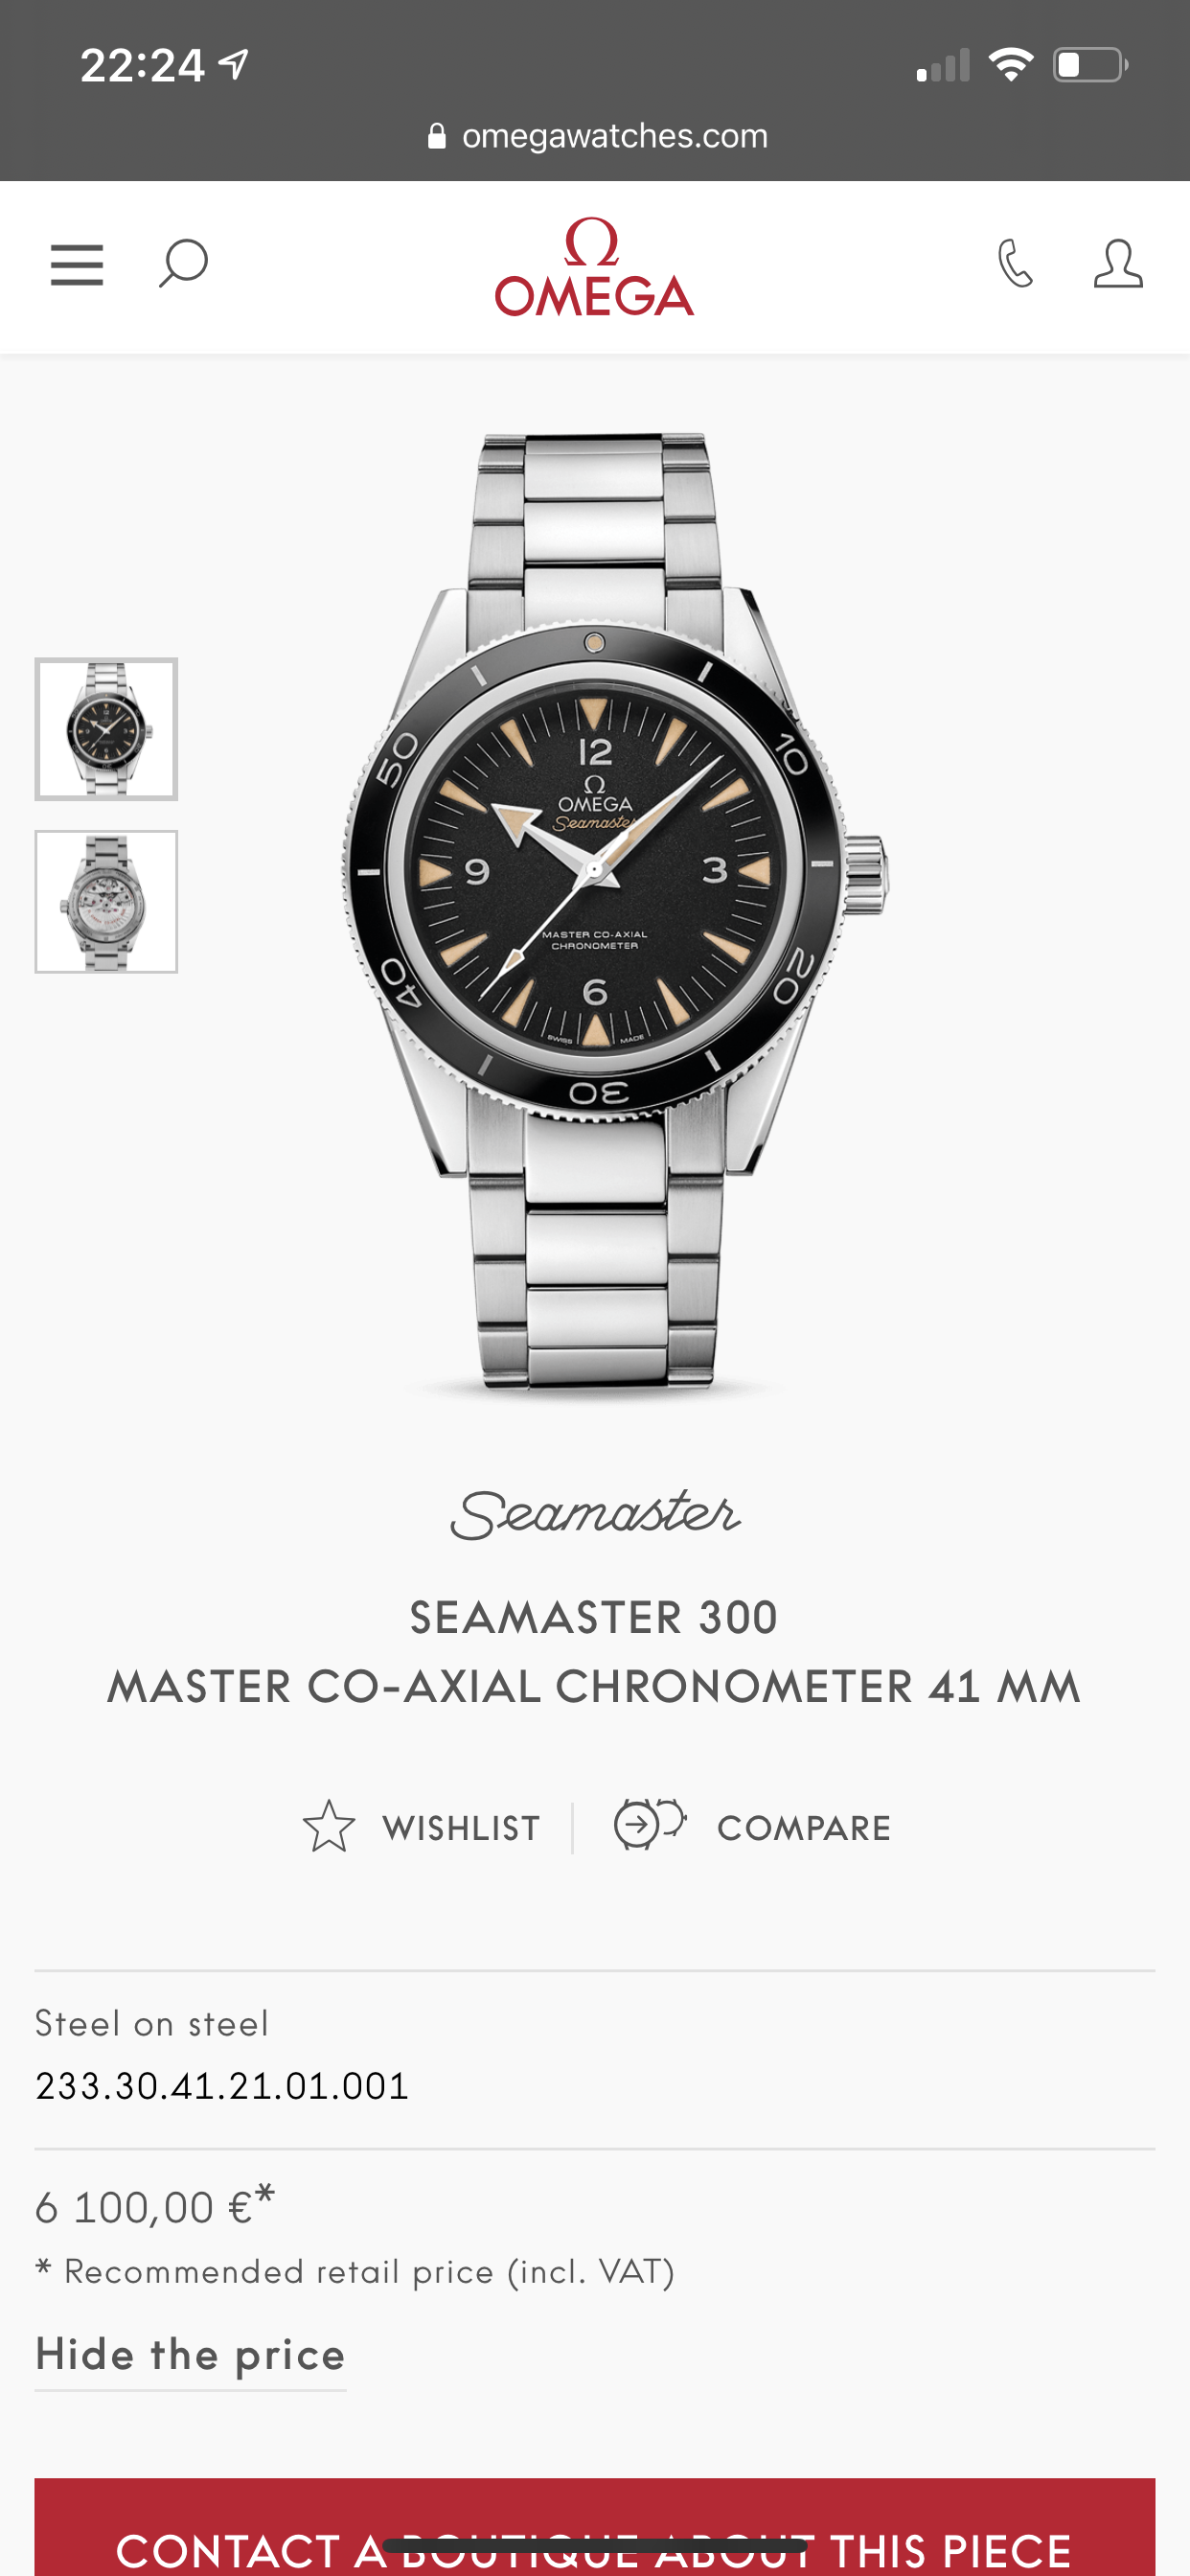This screenshot has width=1190, height=2576.
Task: Tap the status bar clock
Action: point(143,66)
